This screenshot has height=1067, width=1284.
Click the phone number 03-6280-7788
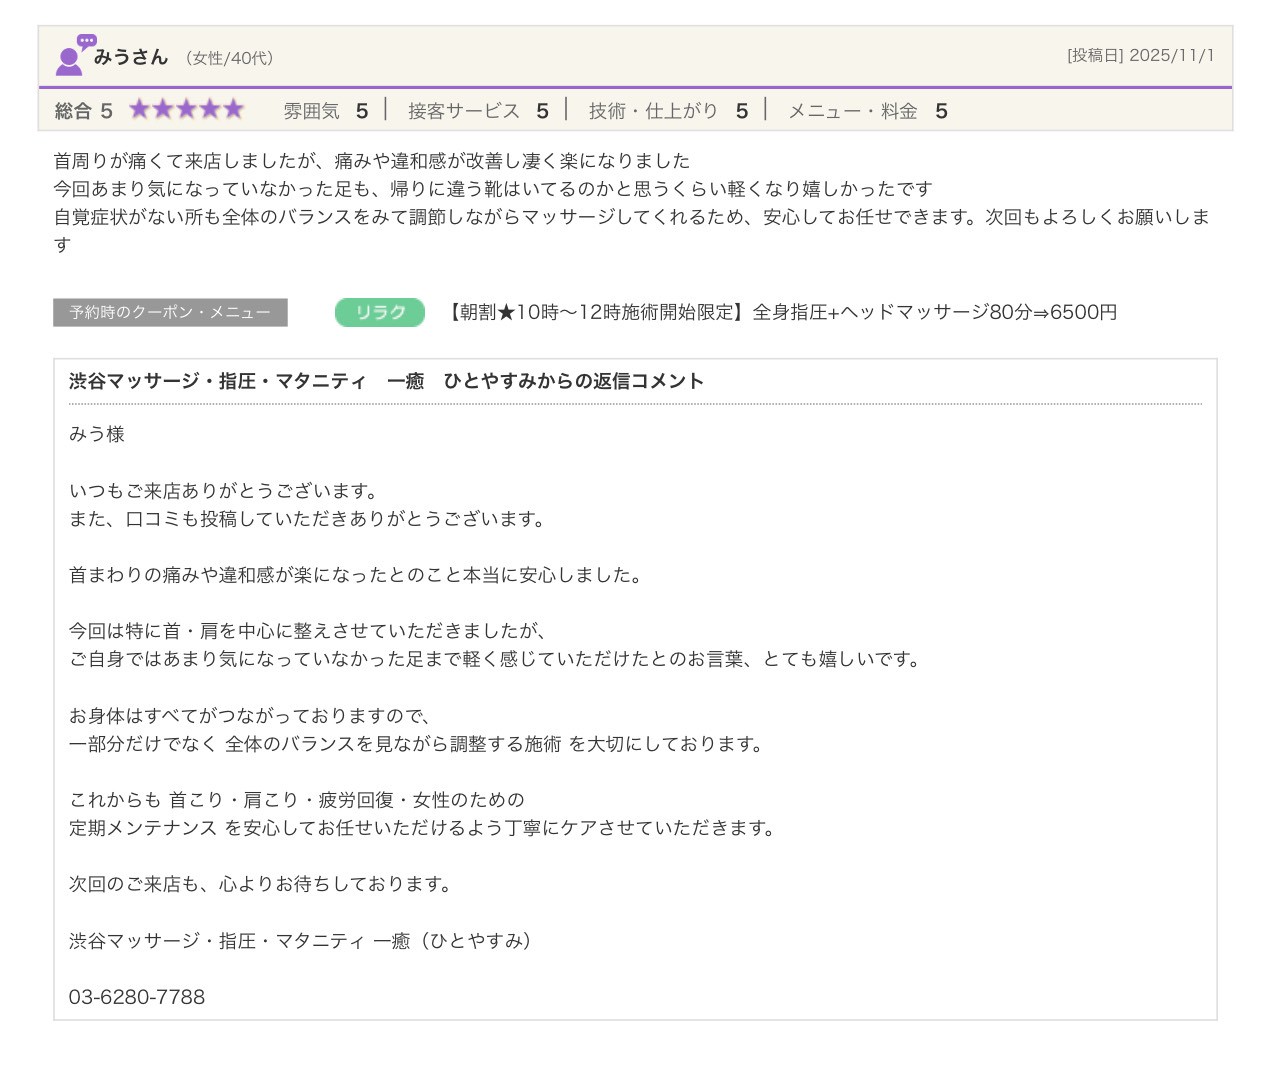point(137,997)
